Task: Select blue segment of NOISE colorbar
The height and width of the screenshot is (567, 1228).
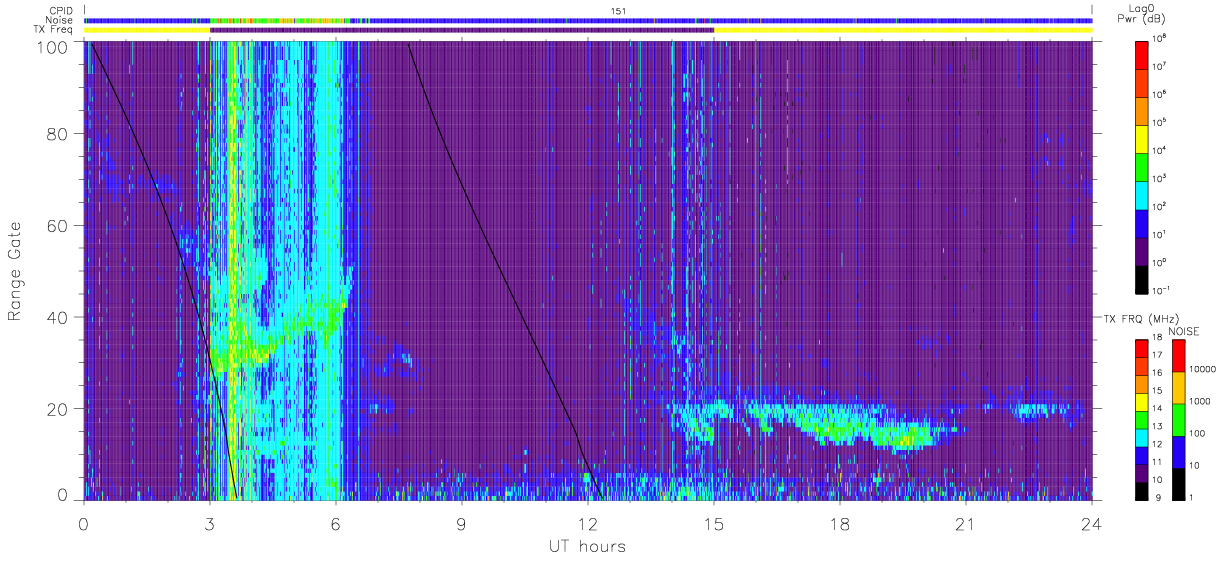Action: point(1178,452)
